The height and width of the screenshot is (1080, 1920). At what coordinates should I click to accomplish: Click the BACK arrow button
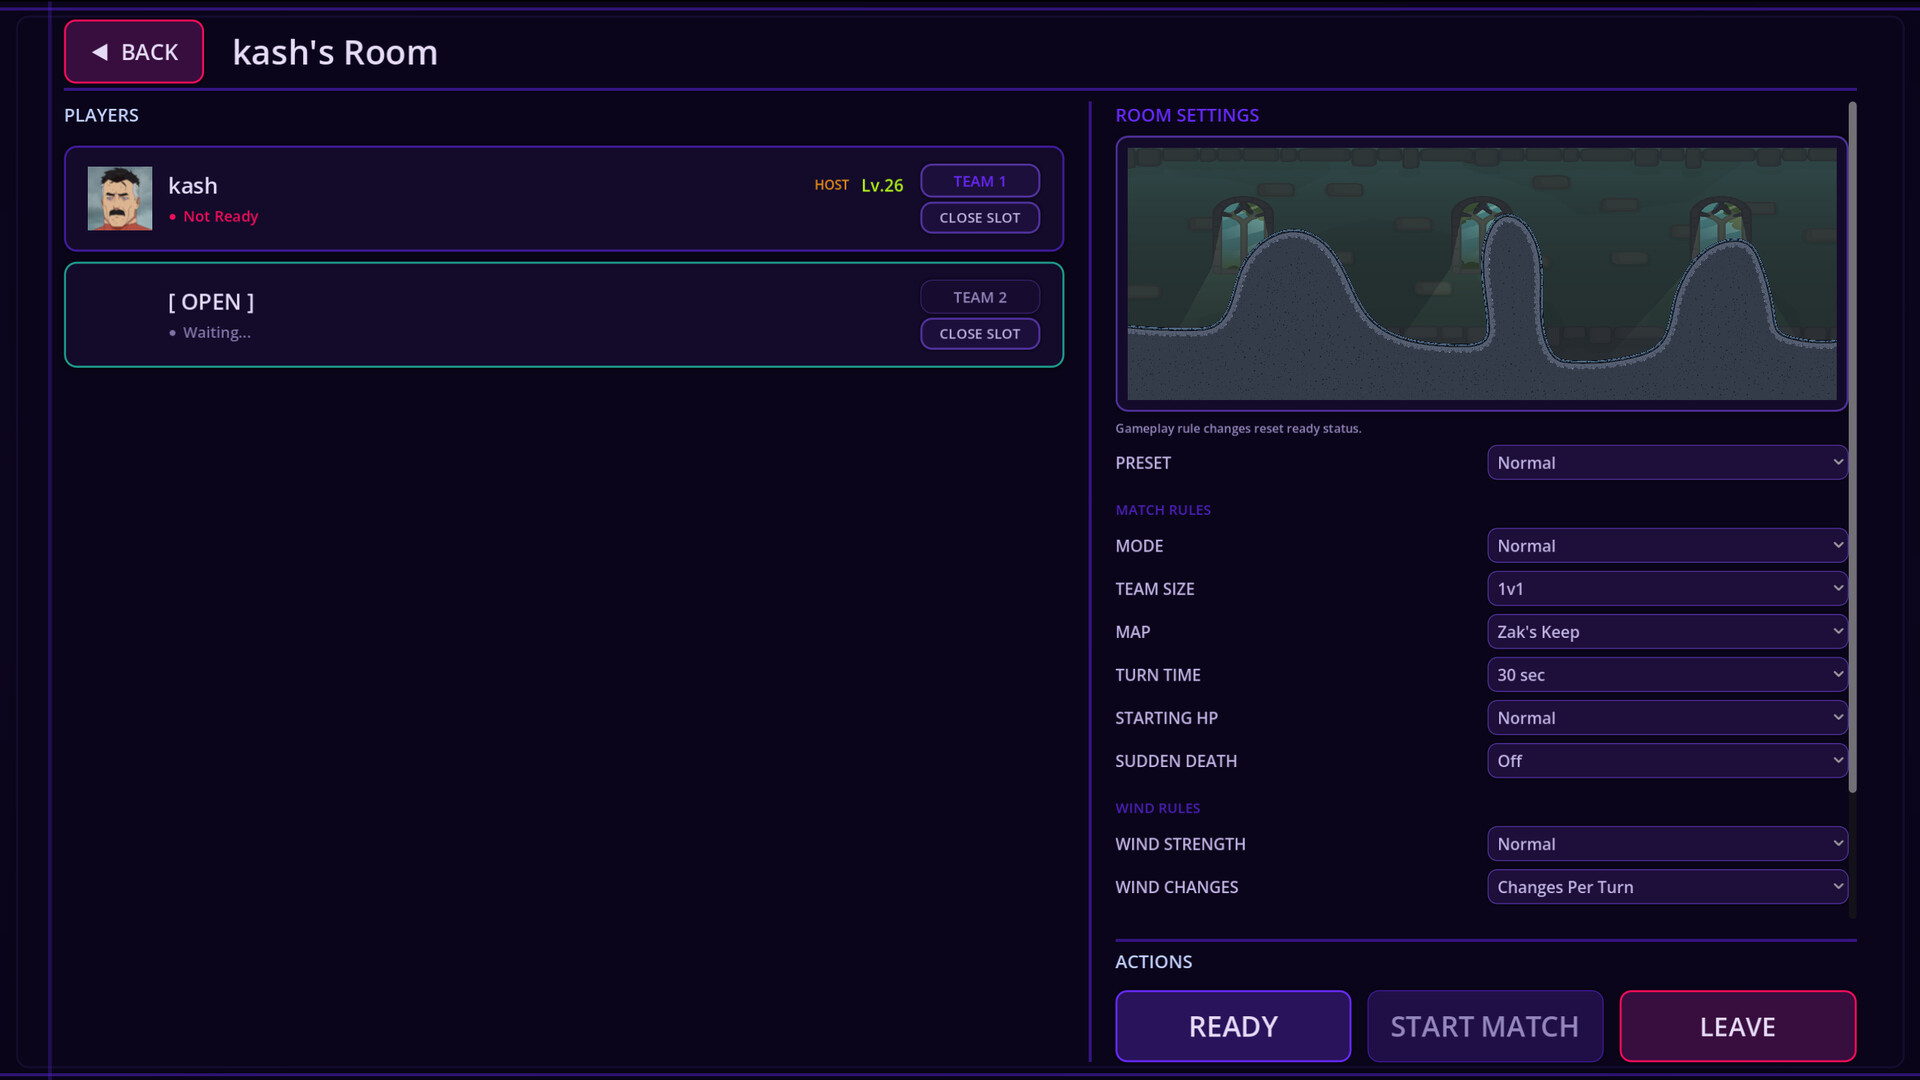pyautogui.click(x=133, y=51)
